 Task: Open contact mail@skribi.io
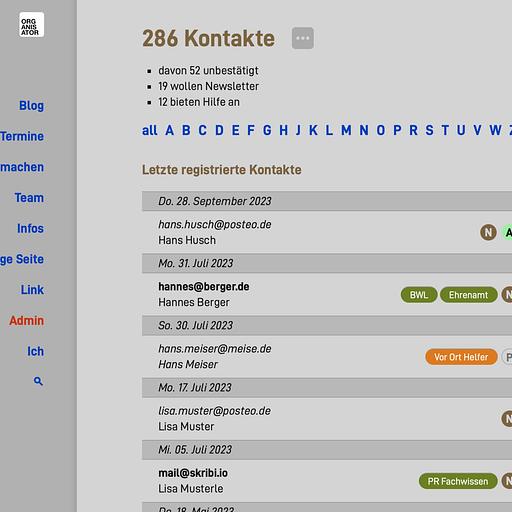[x=193, y=473]
